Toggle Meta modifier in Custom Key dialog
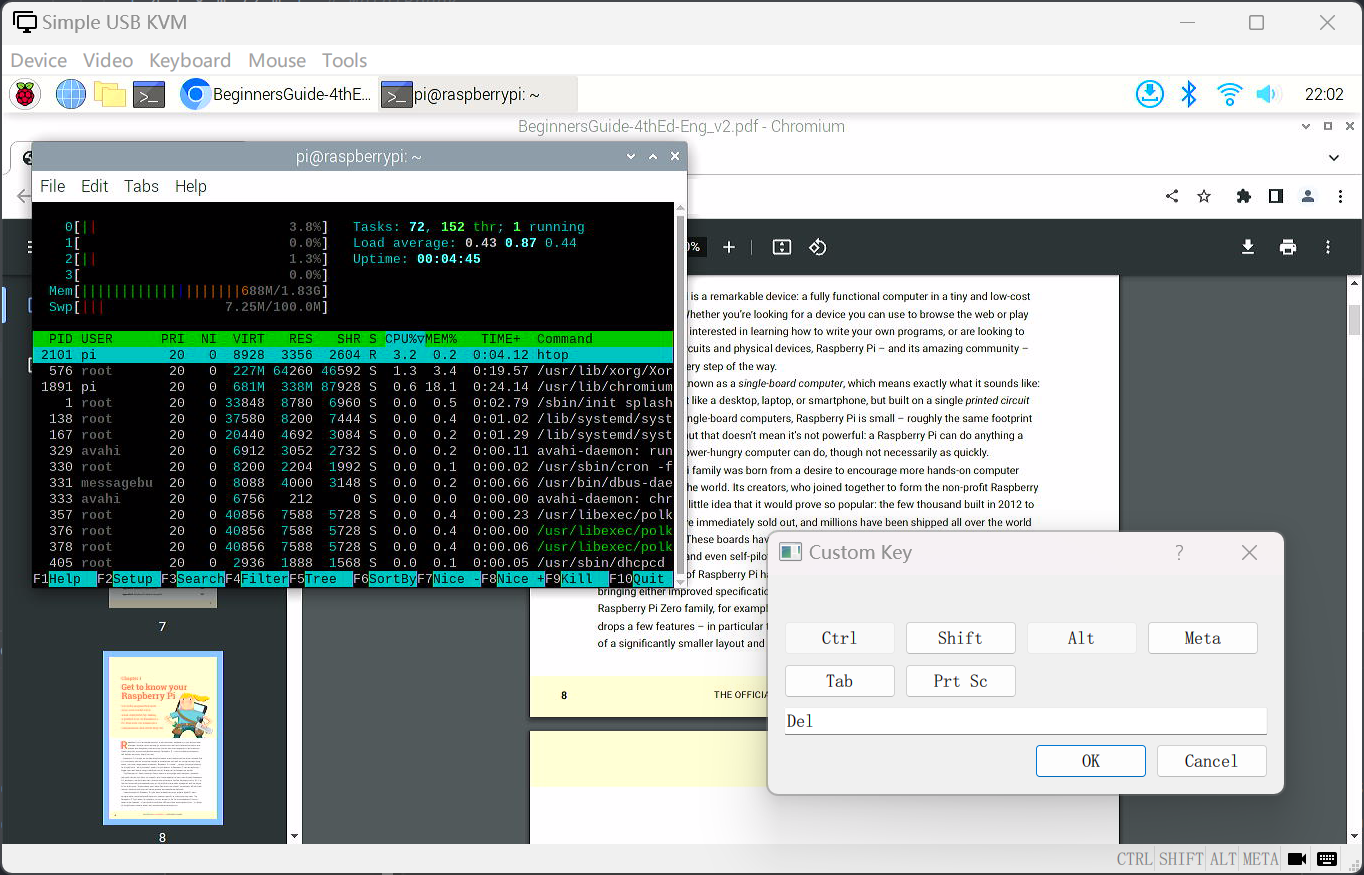Image resolution: width=1364 pixels, height=875 pixels. (x=1202, y=638)
